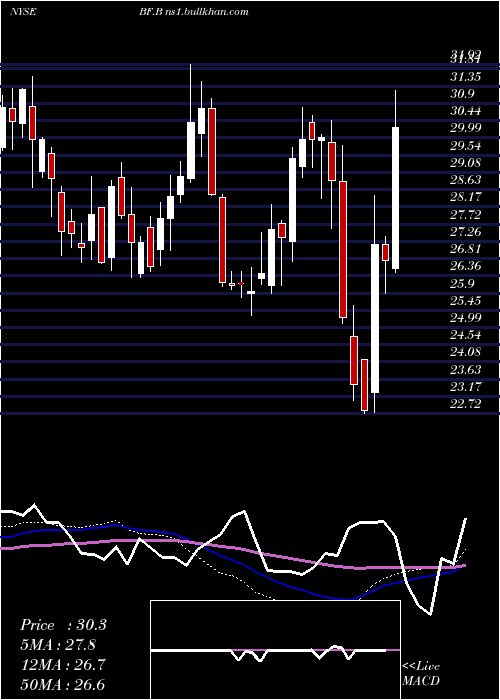Click the Price : 30.3 readout

pyautogui.click(x=63, y=625)
